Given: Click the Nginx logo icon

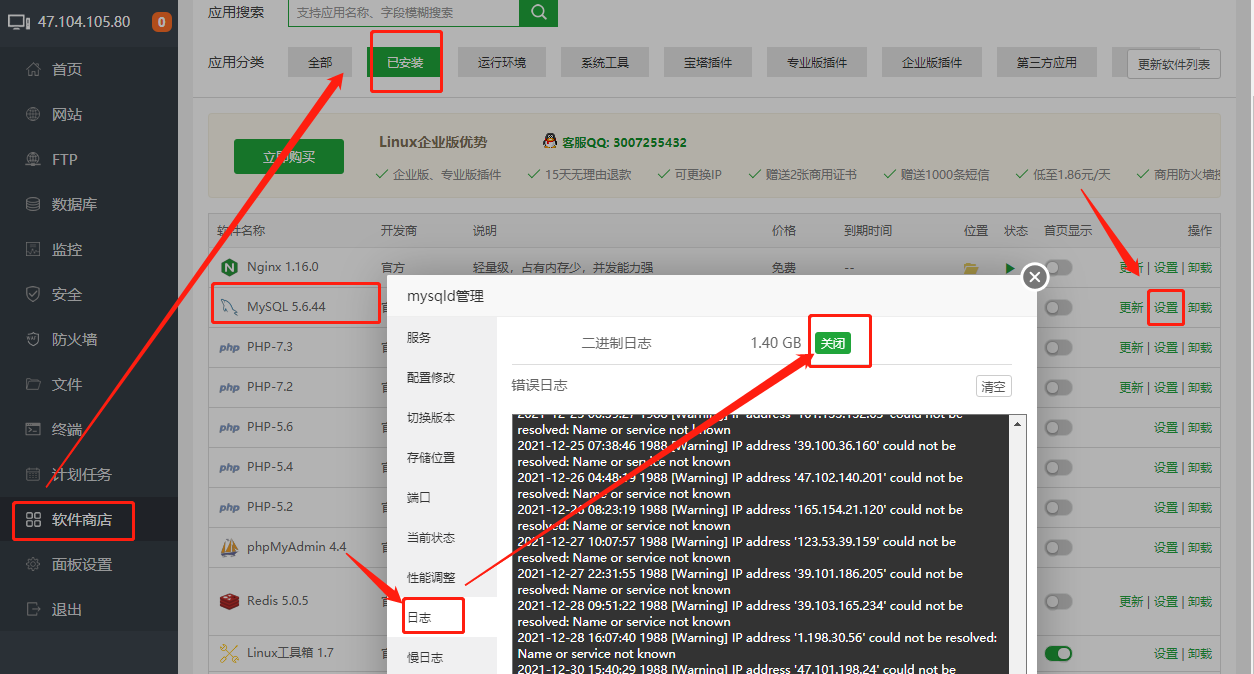Looking at the screenshot, I should coord(229,267).
